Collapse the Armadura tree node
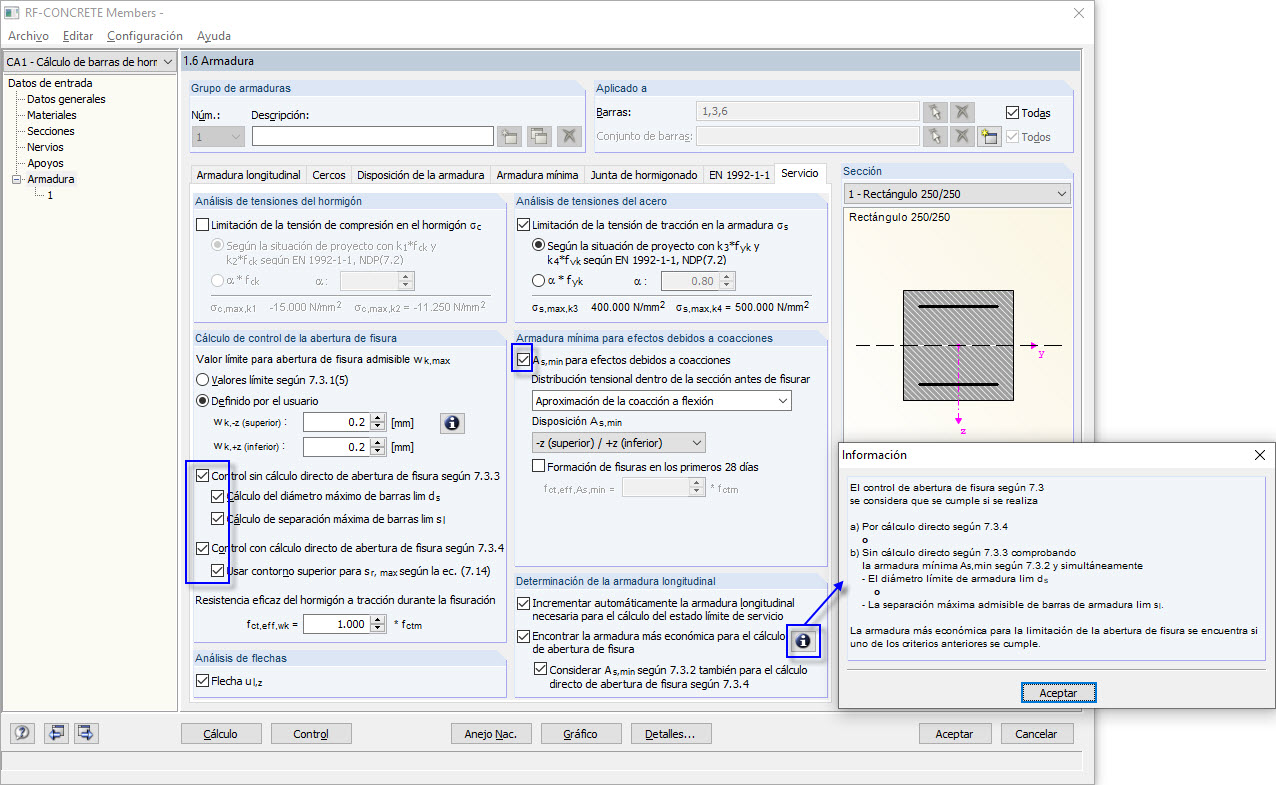The image size is (1276, 785). (16, 179)
